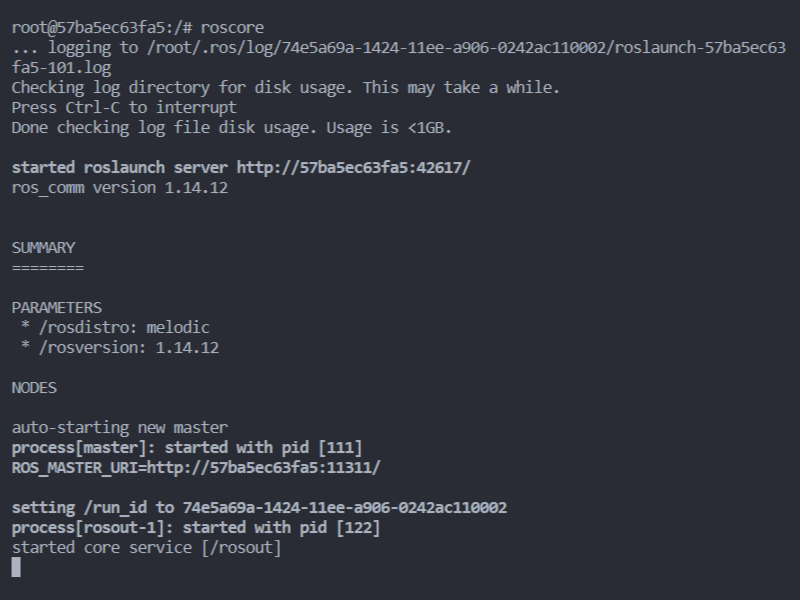The height and width of the screenshot is (600, 800).
Task: Click the process[rosout-1] pid [122] line
Action: pyautogui.click(x=196, y=528)
